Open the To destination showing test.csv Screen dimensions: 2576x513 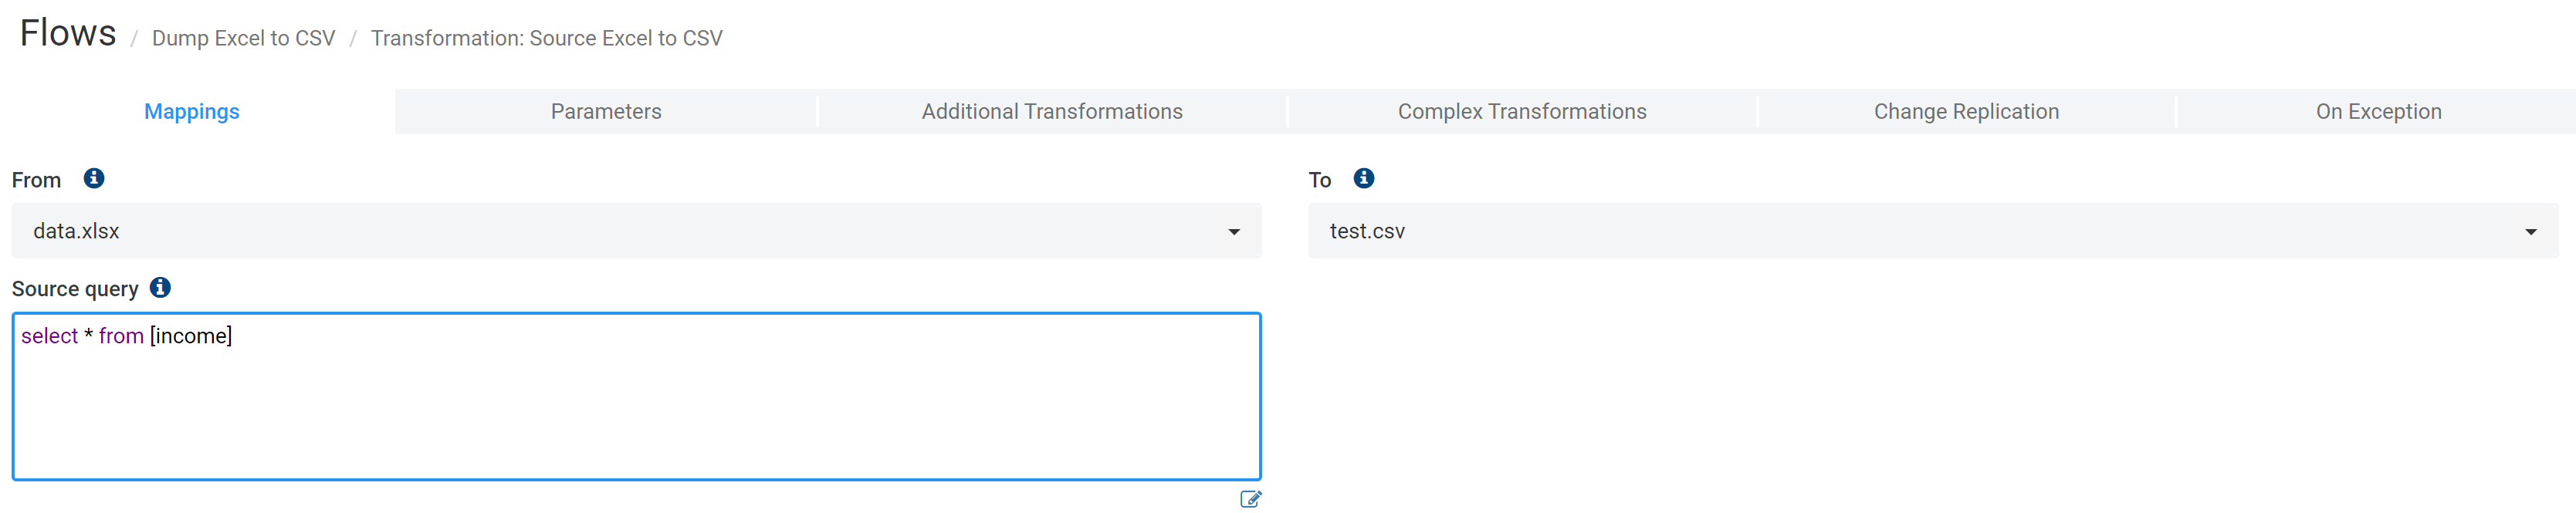click(x=1933, y=231)
